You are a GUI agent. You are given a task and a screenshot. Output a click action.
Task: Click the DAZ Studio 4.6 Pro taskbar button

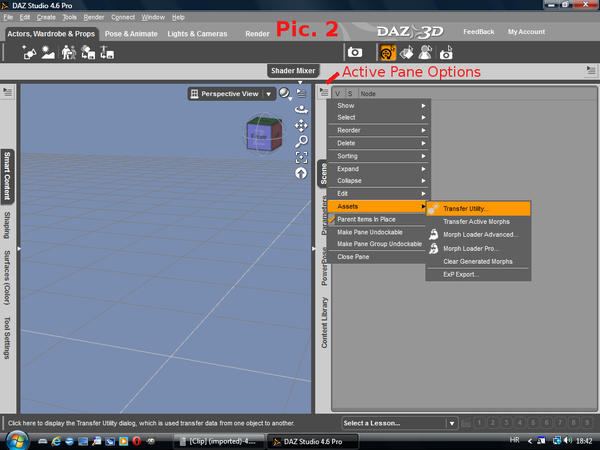tap(313, 442)
